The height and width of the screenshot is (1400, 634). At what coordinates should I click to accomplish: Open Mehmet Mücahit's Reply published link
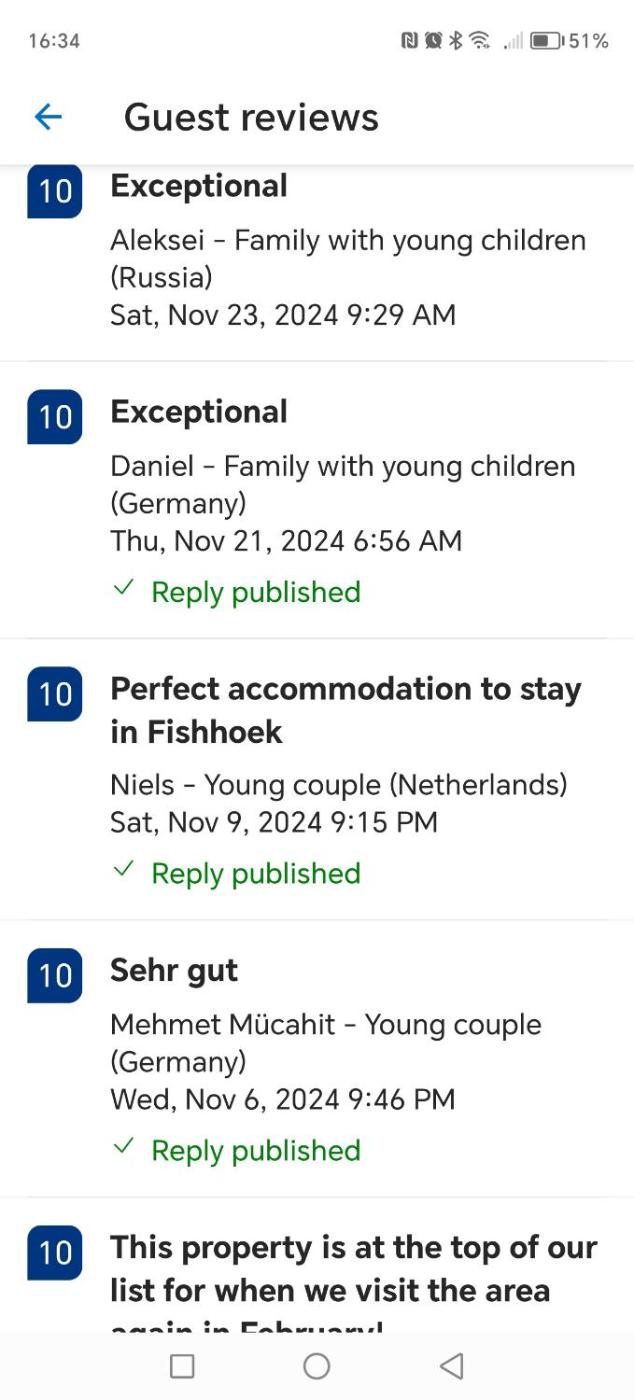click(255, 1150)
